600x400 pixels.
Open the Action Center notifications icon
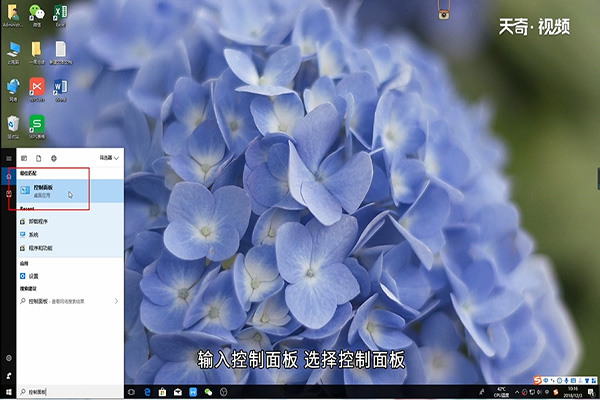pyautogui.click(x=592, y=392)
